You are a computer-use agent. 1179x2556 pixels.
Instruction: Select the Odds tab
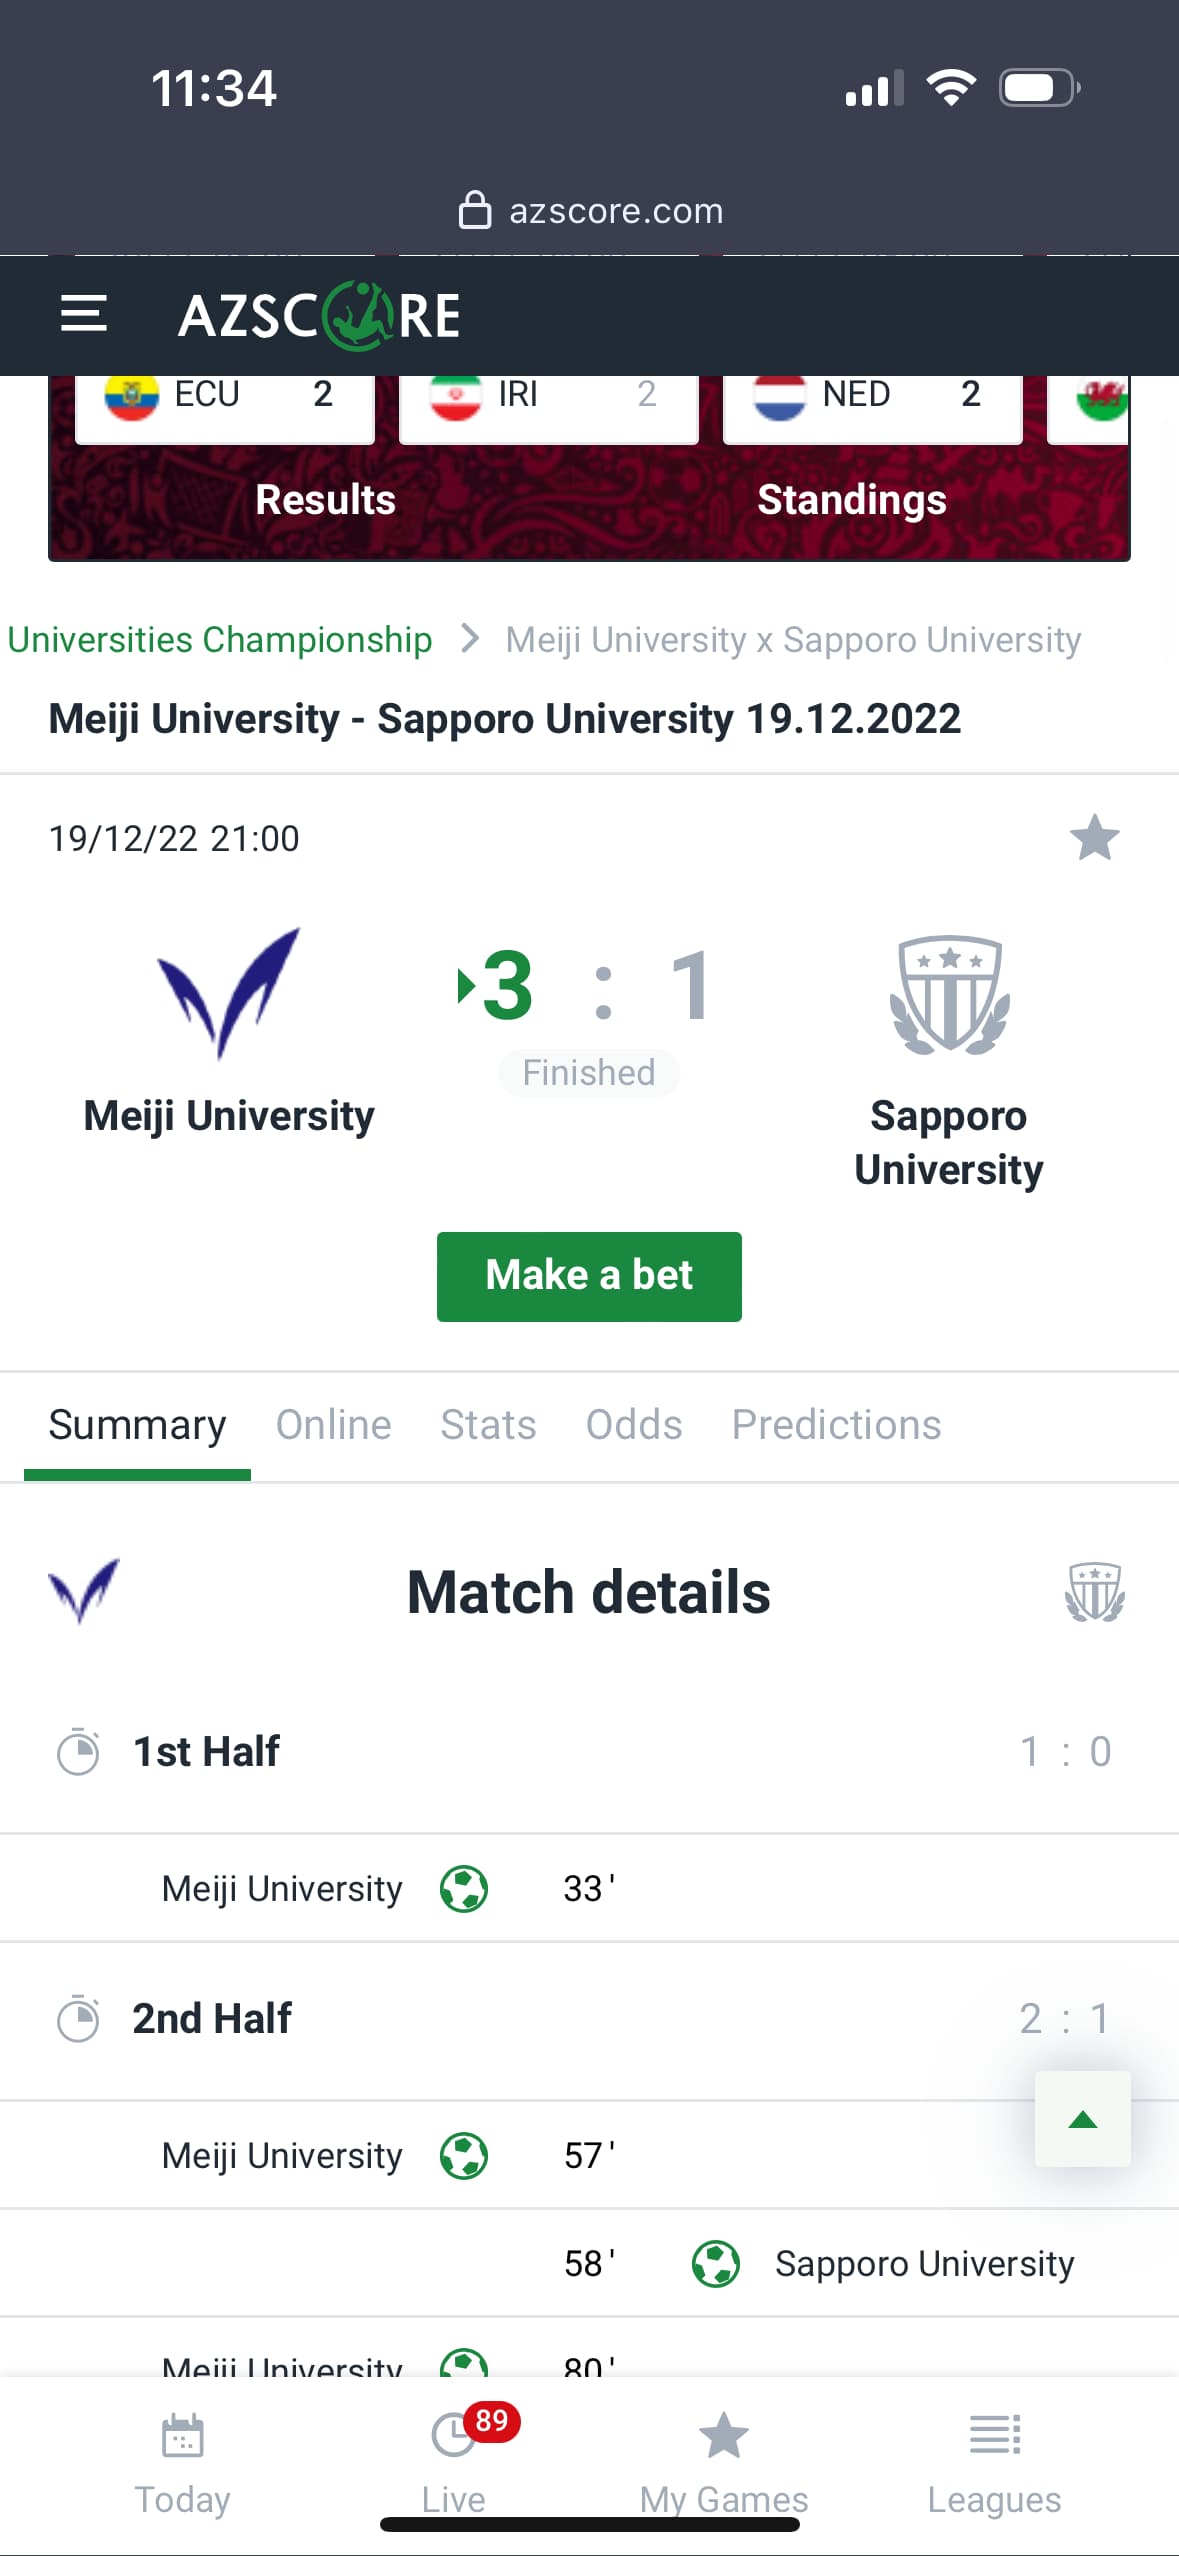pos(634,1425)
